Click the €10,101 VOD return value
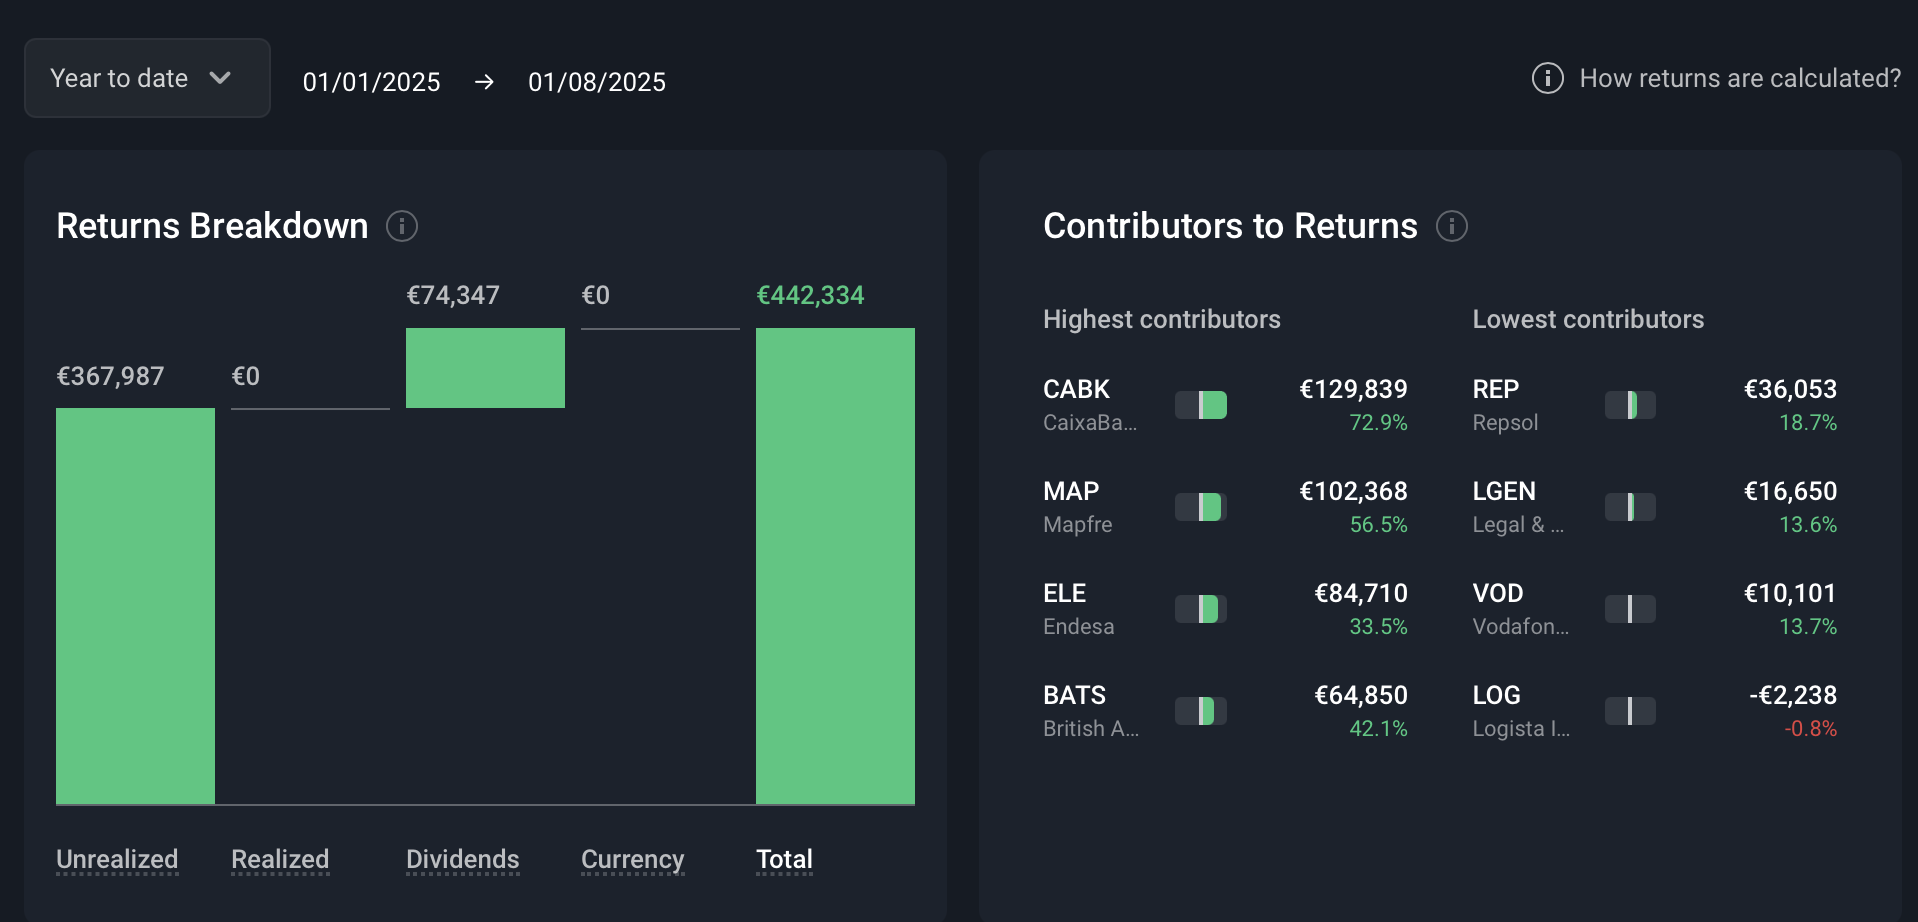The image size is (1918, 922). coord(1790,593)
